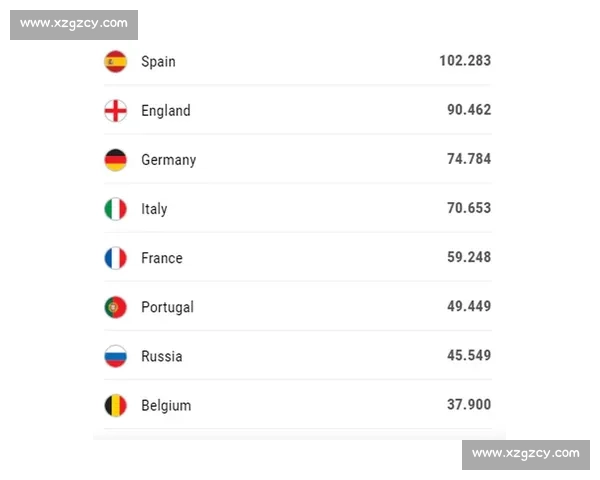Click the France country label
The height and width of the screenshot is (480, 600).
[x=162, y=258]
